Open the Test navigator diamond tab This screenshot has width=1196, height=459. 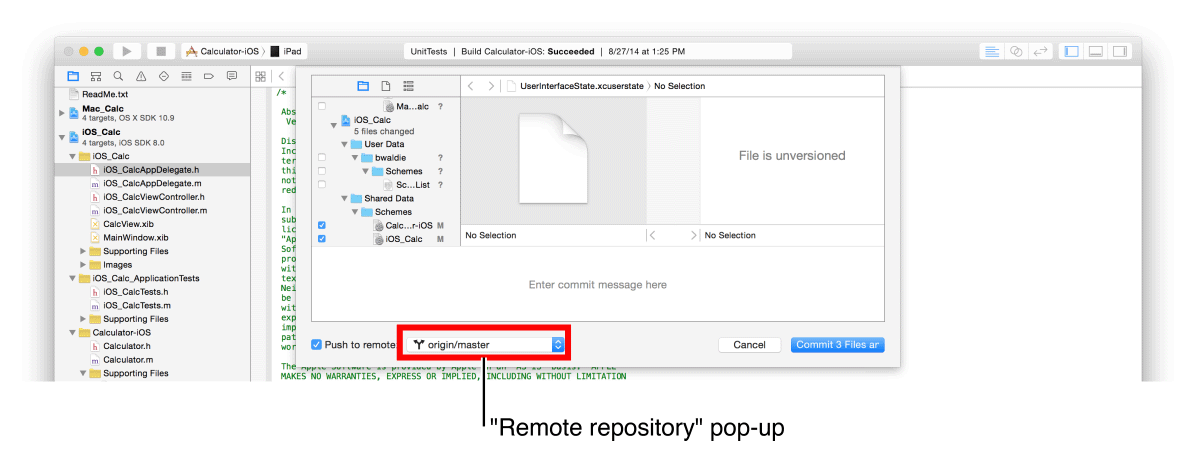tap(163, 76)
